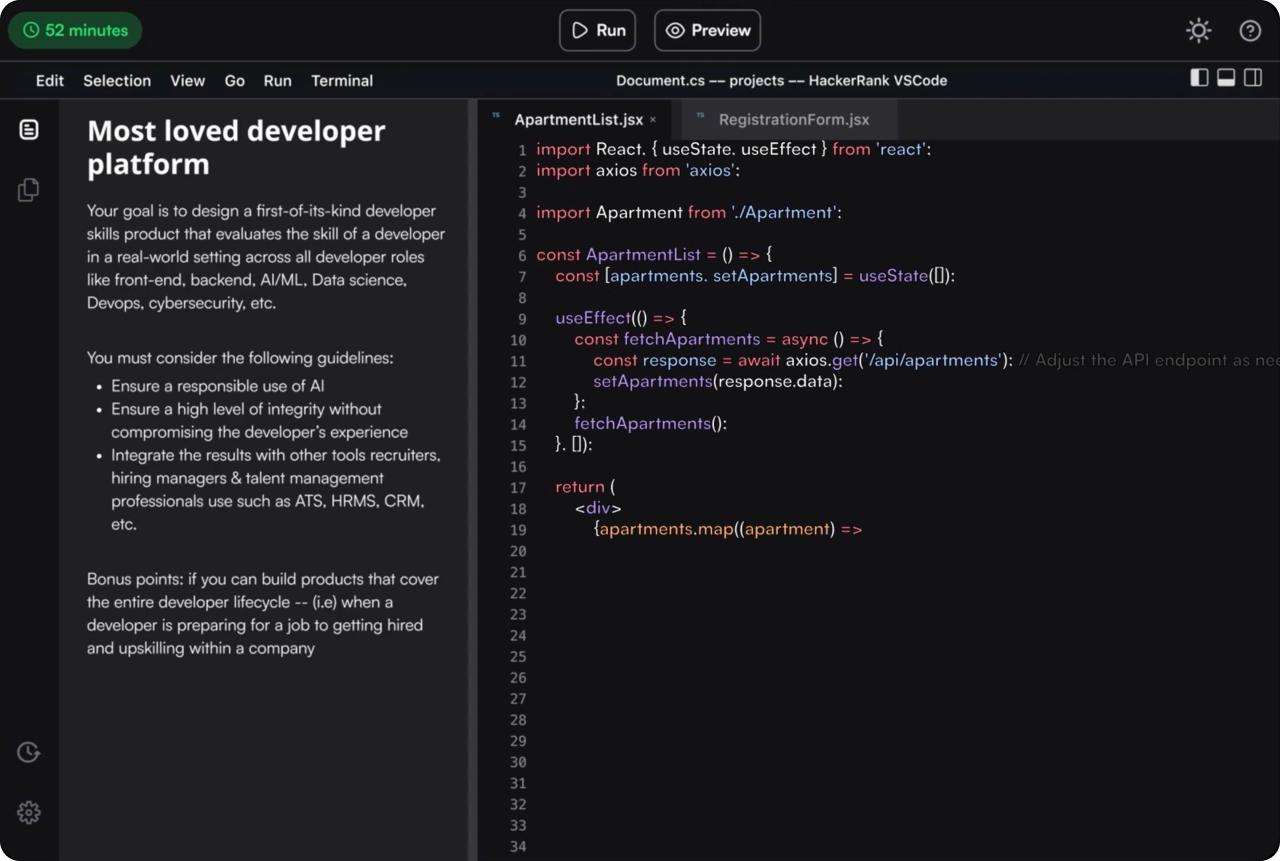1280x861 pixels.
Task: Expand the View menu options
Action: pos(187,80)
